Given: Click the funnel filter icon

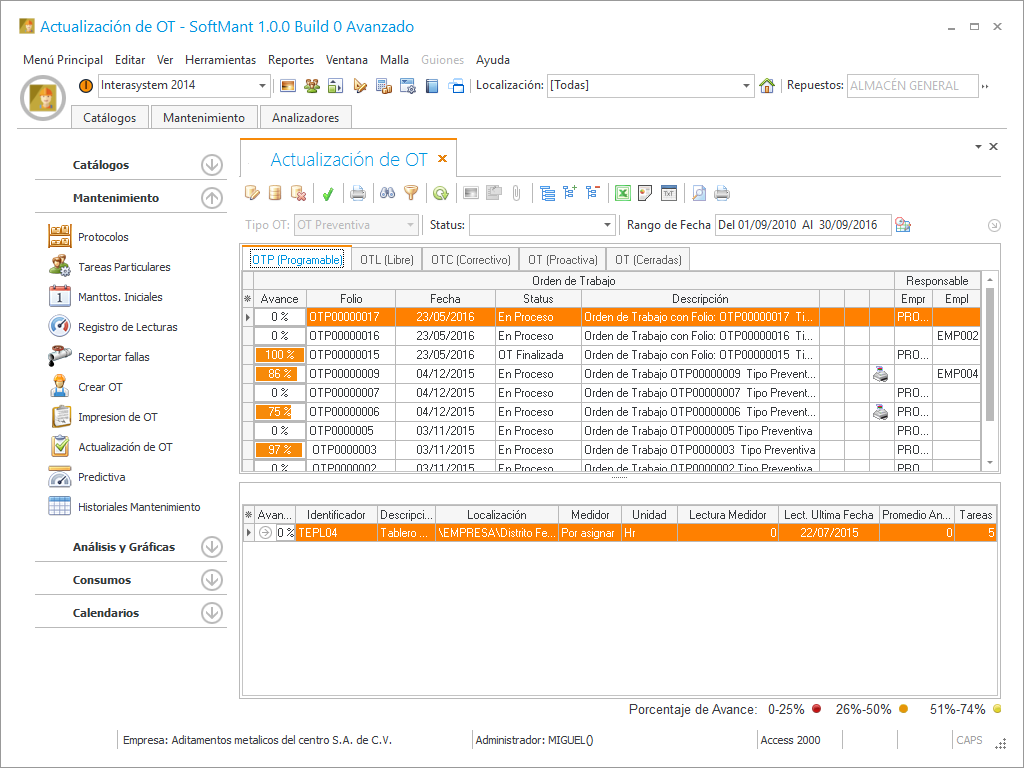Looking at the screenshot, I should point(410,193).
